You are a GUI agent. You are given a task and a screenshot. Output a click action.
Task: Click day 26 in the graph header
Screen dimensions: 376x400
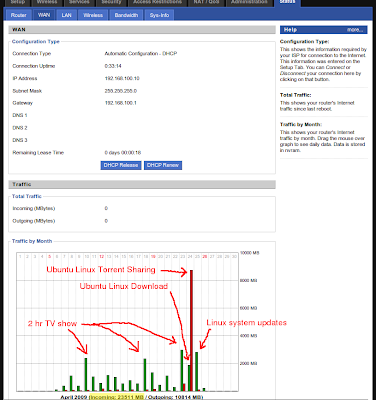click(205, 256)
